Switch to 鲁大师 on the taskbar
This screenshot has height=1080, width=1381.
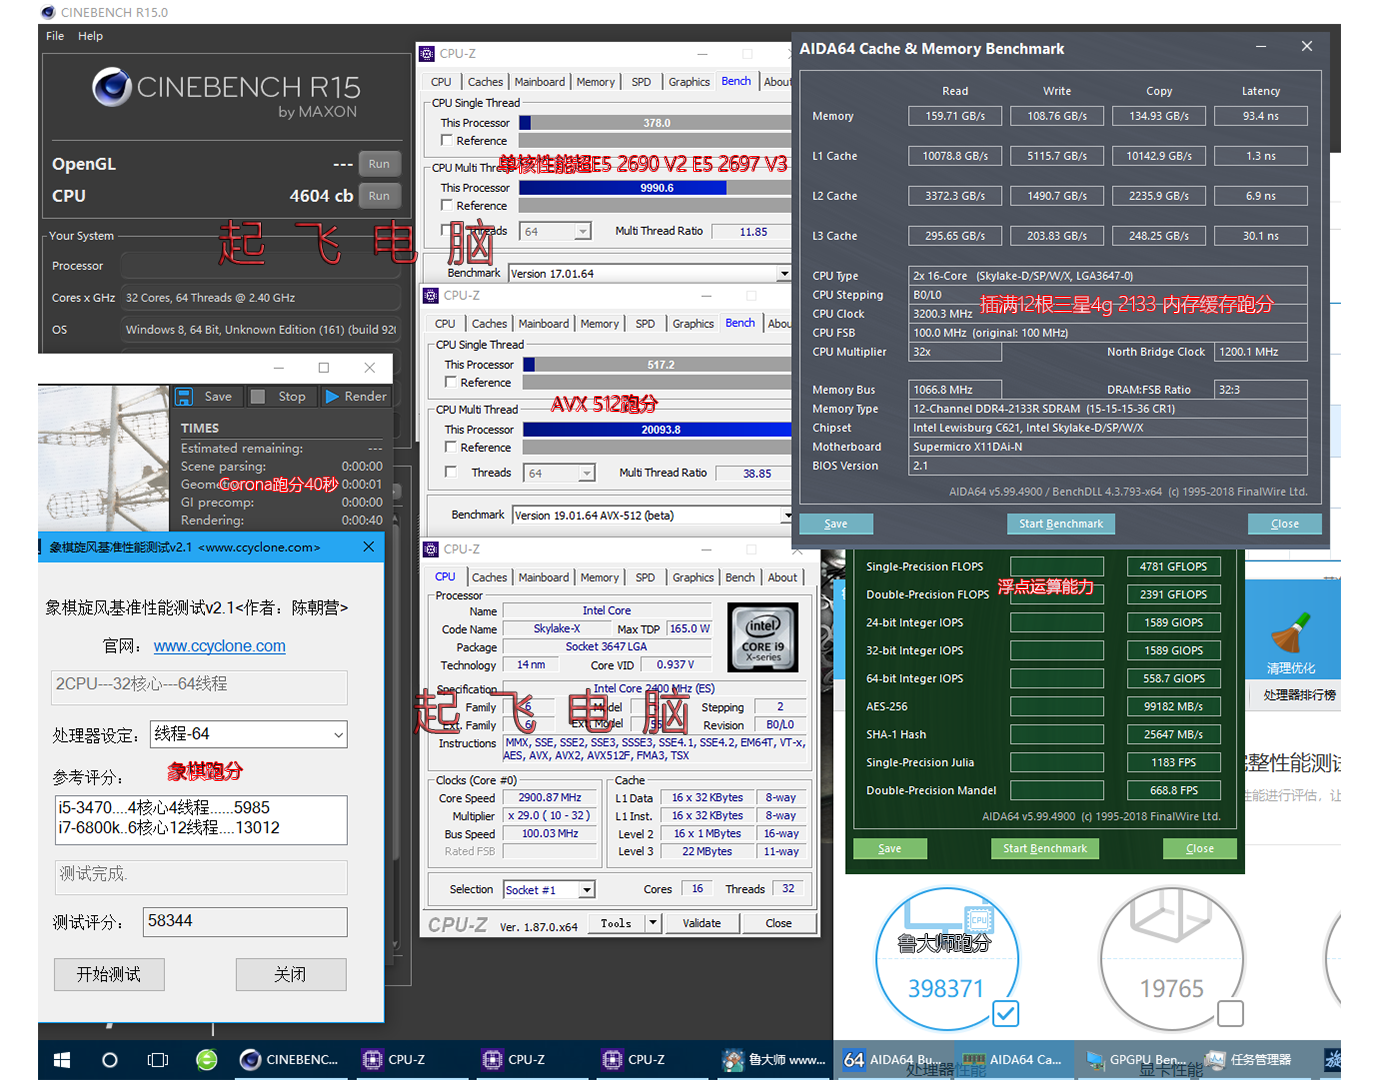pos(774,1060)
